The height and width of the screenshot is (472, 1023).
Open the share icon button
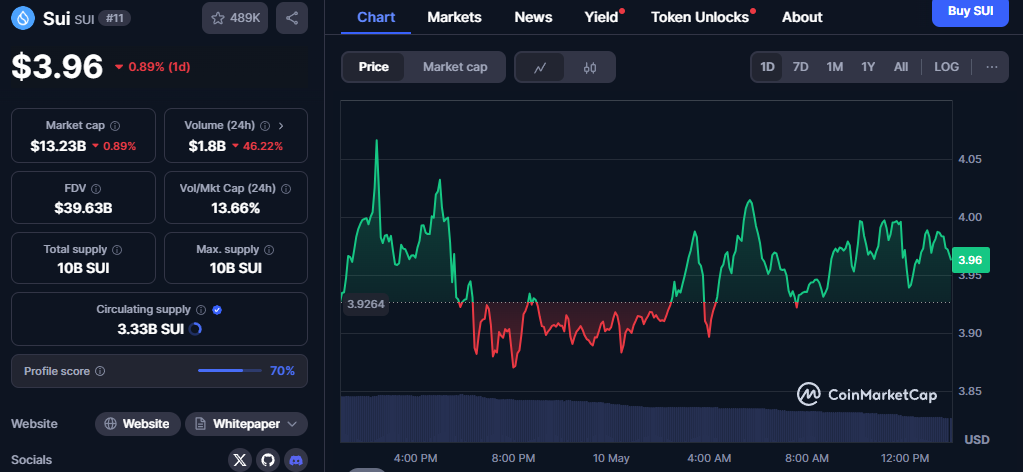tap(292, 18)
